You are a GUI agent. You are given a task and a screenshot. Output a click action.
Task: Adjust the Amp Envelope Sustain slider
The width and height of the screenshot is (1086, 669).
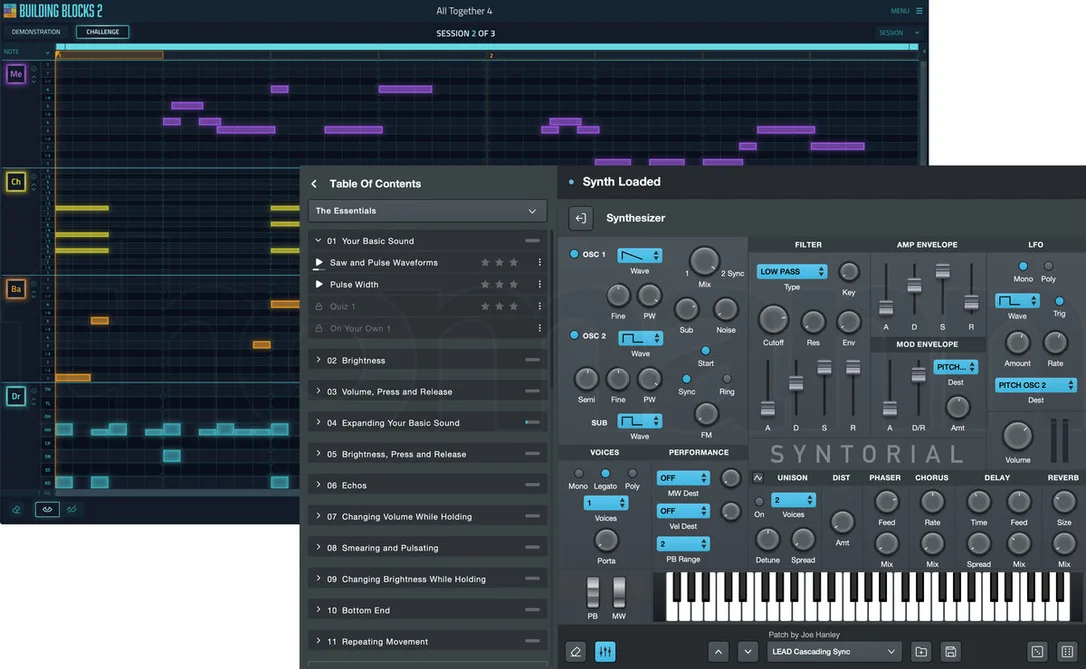(943, 271)
